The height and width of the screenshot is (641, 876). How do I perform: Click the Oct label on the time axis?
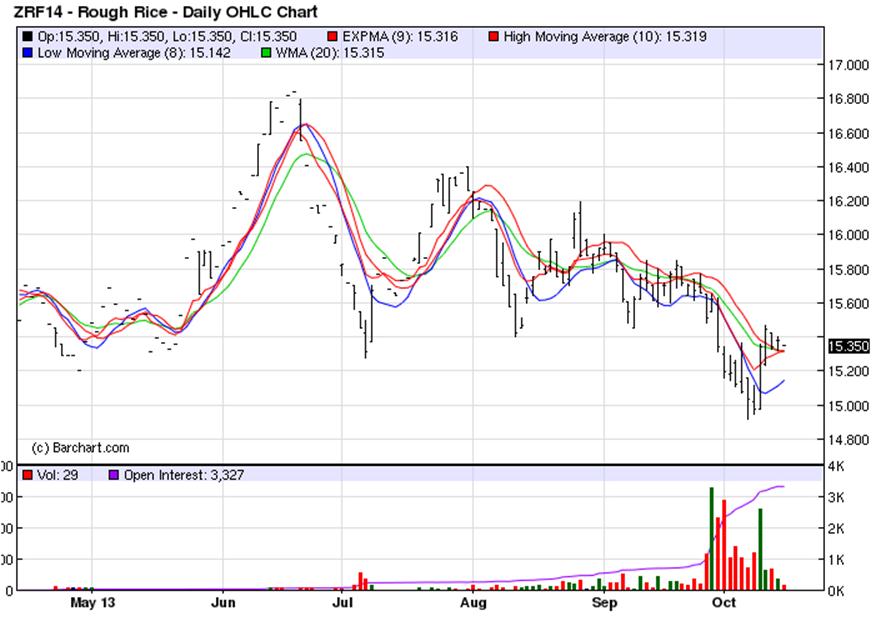(722, 604)
